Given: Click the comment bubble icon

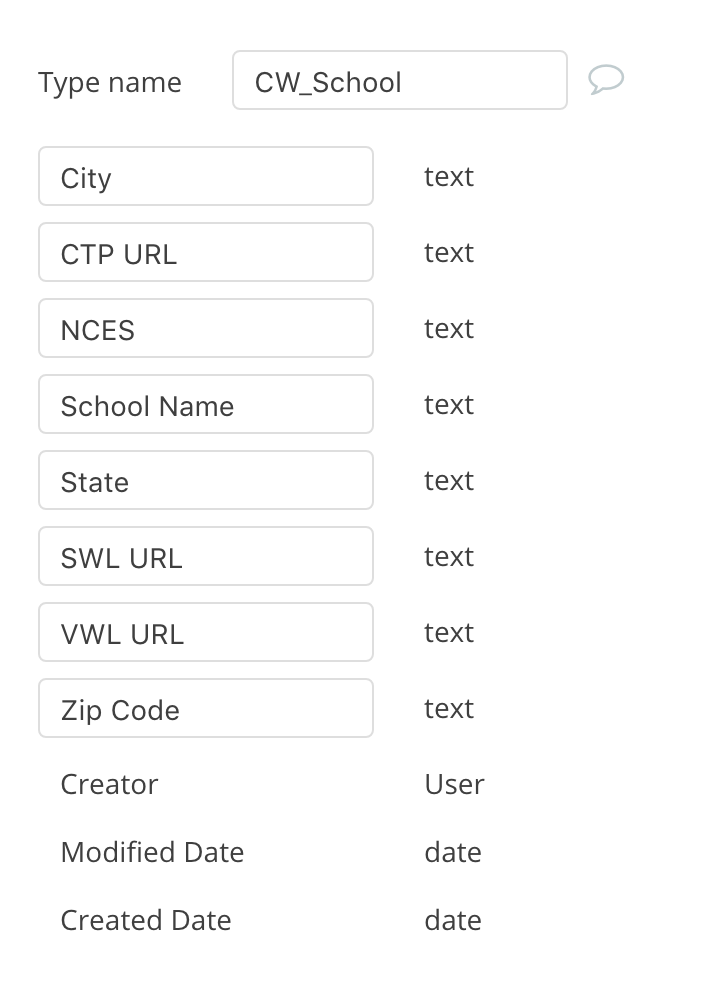Looking at the screenshot, I should tap(606, 80).
